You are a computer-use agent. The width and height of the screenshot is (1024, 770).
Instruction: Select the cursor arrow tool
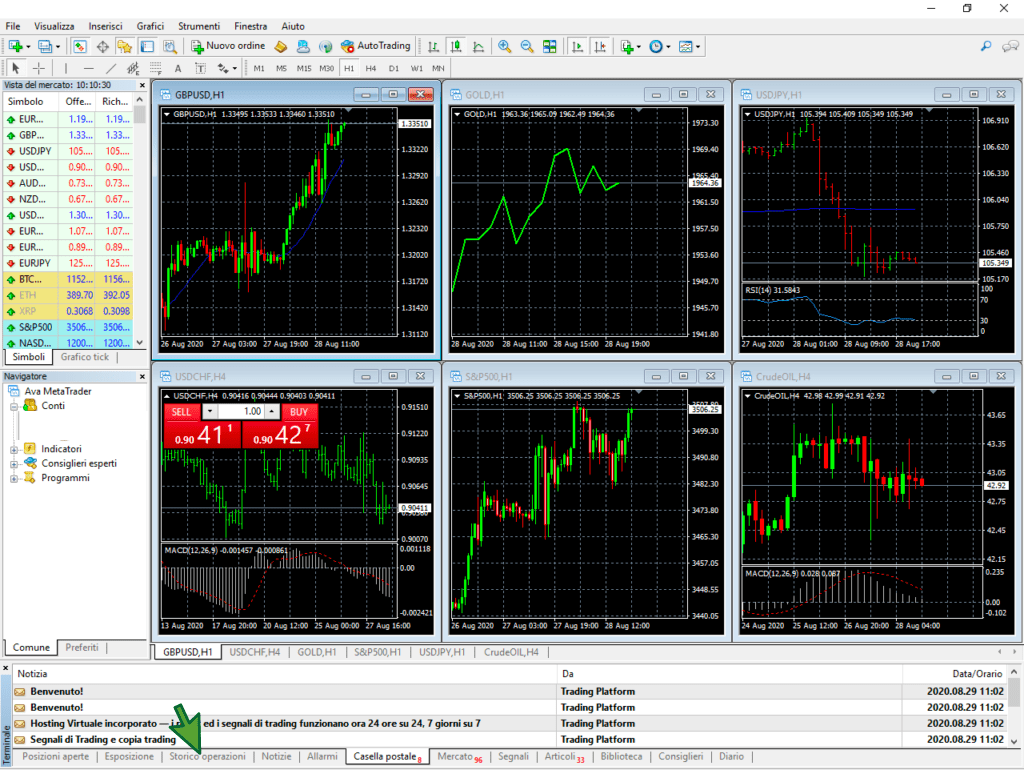(x=16, y=68)
